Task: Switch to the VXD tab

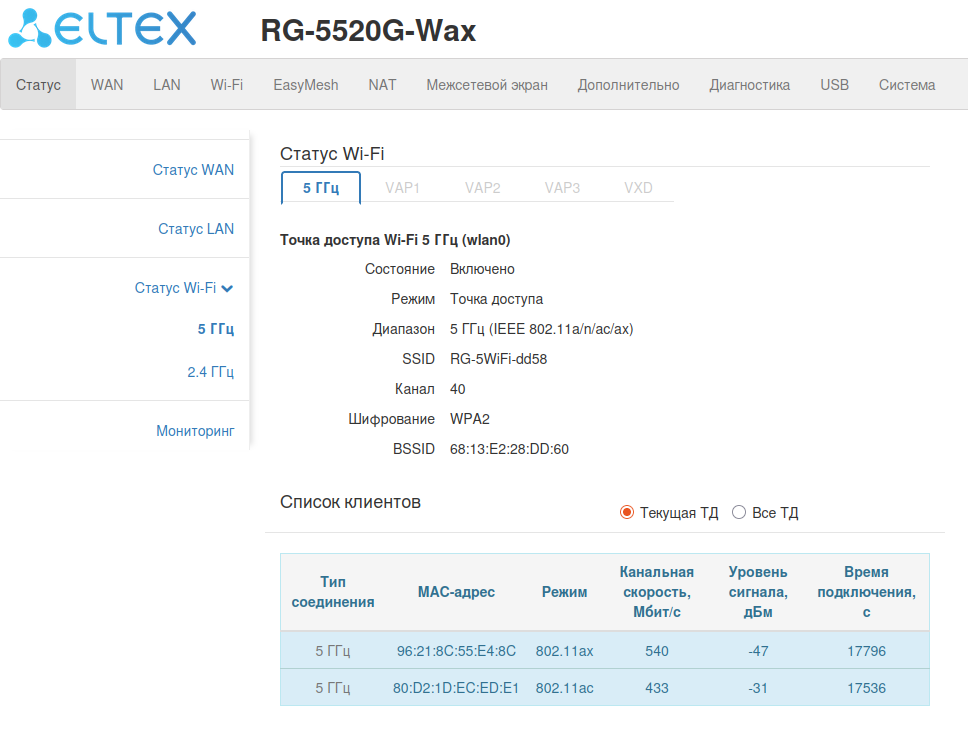Action: [x=638, y=188]
